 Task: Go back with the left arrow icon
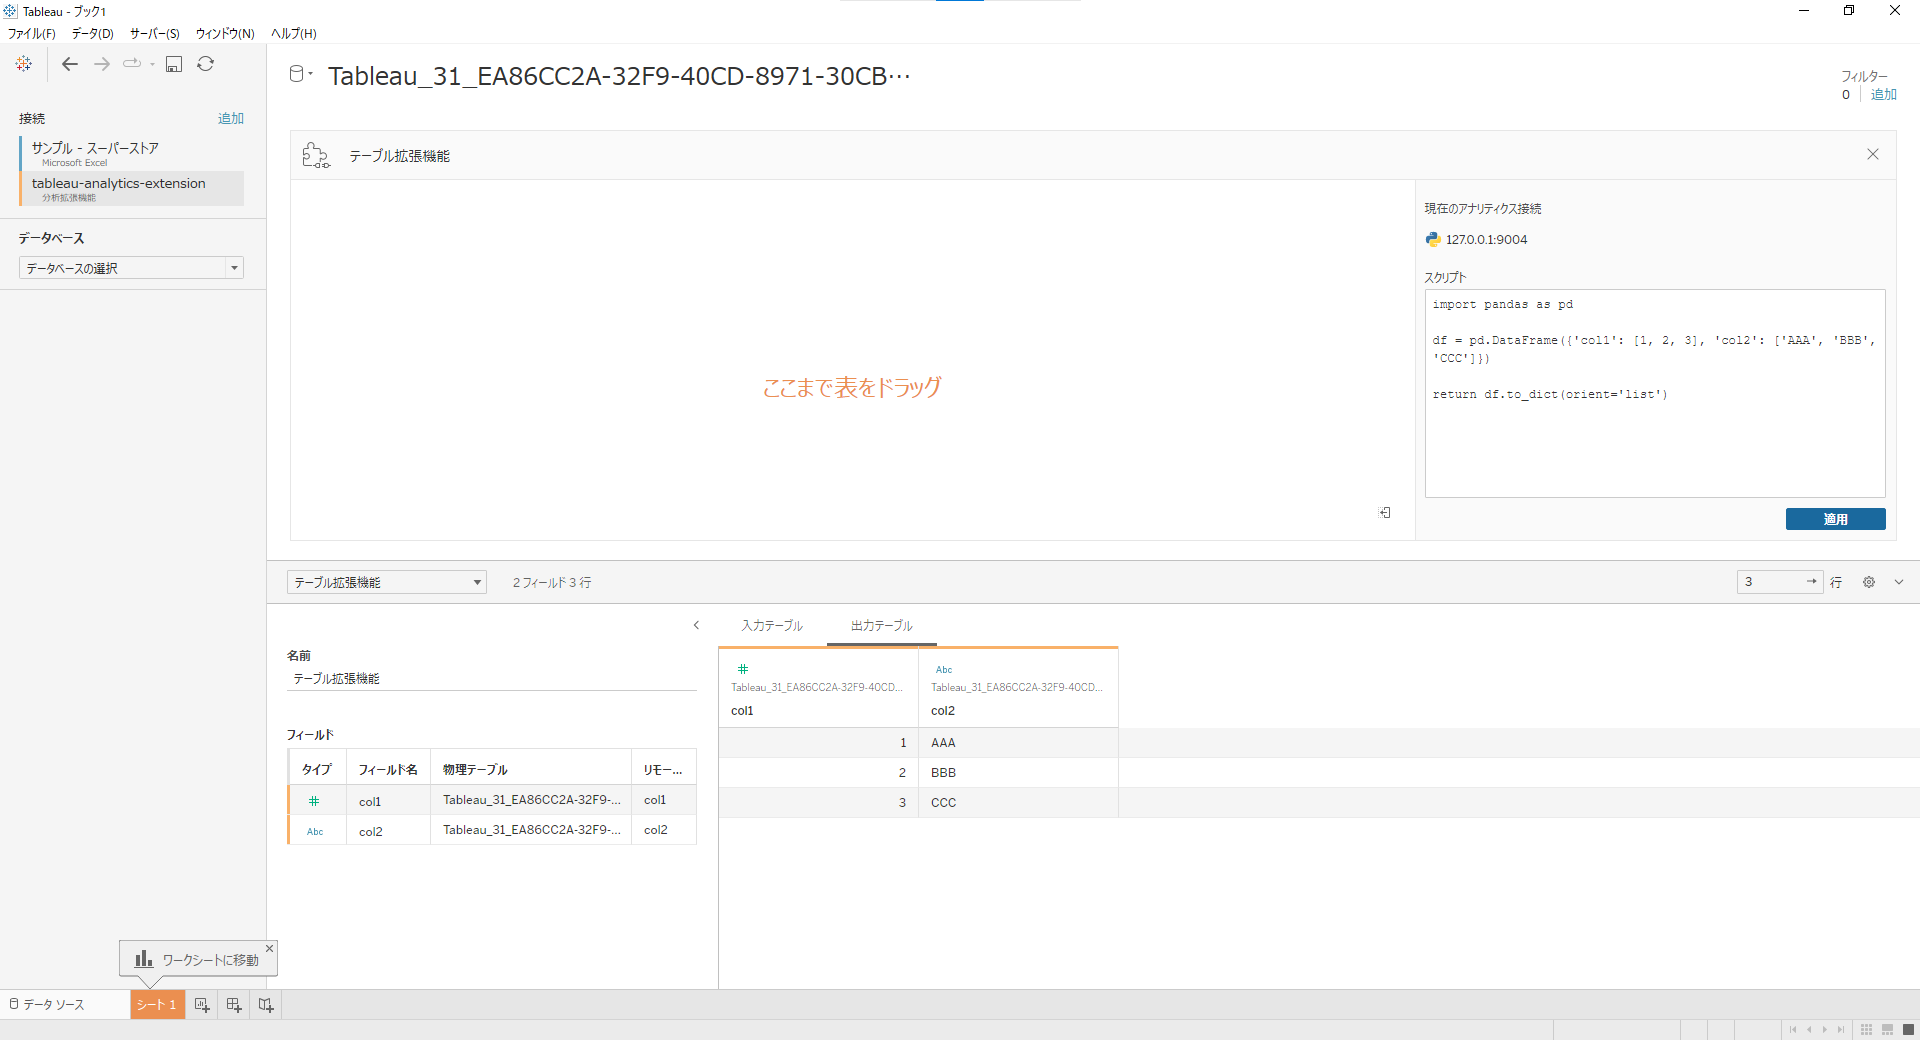[x=70, y=64]
